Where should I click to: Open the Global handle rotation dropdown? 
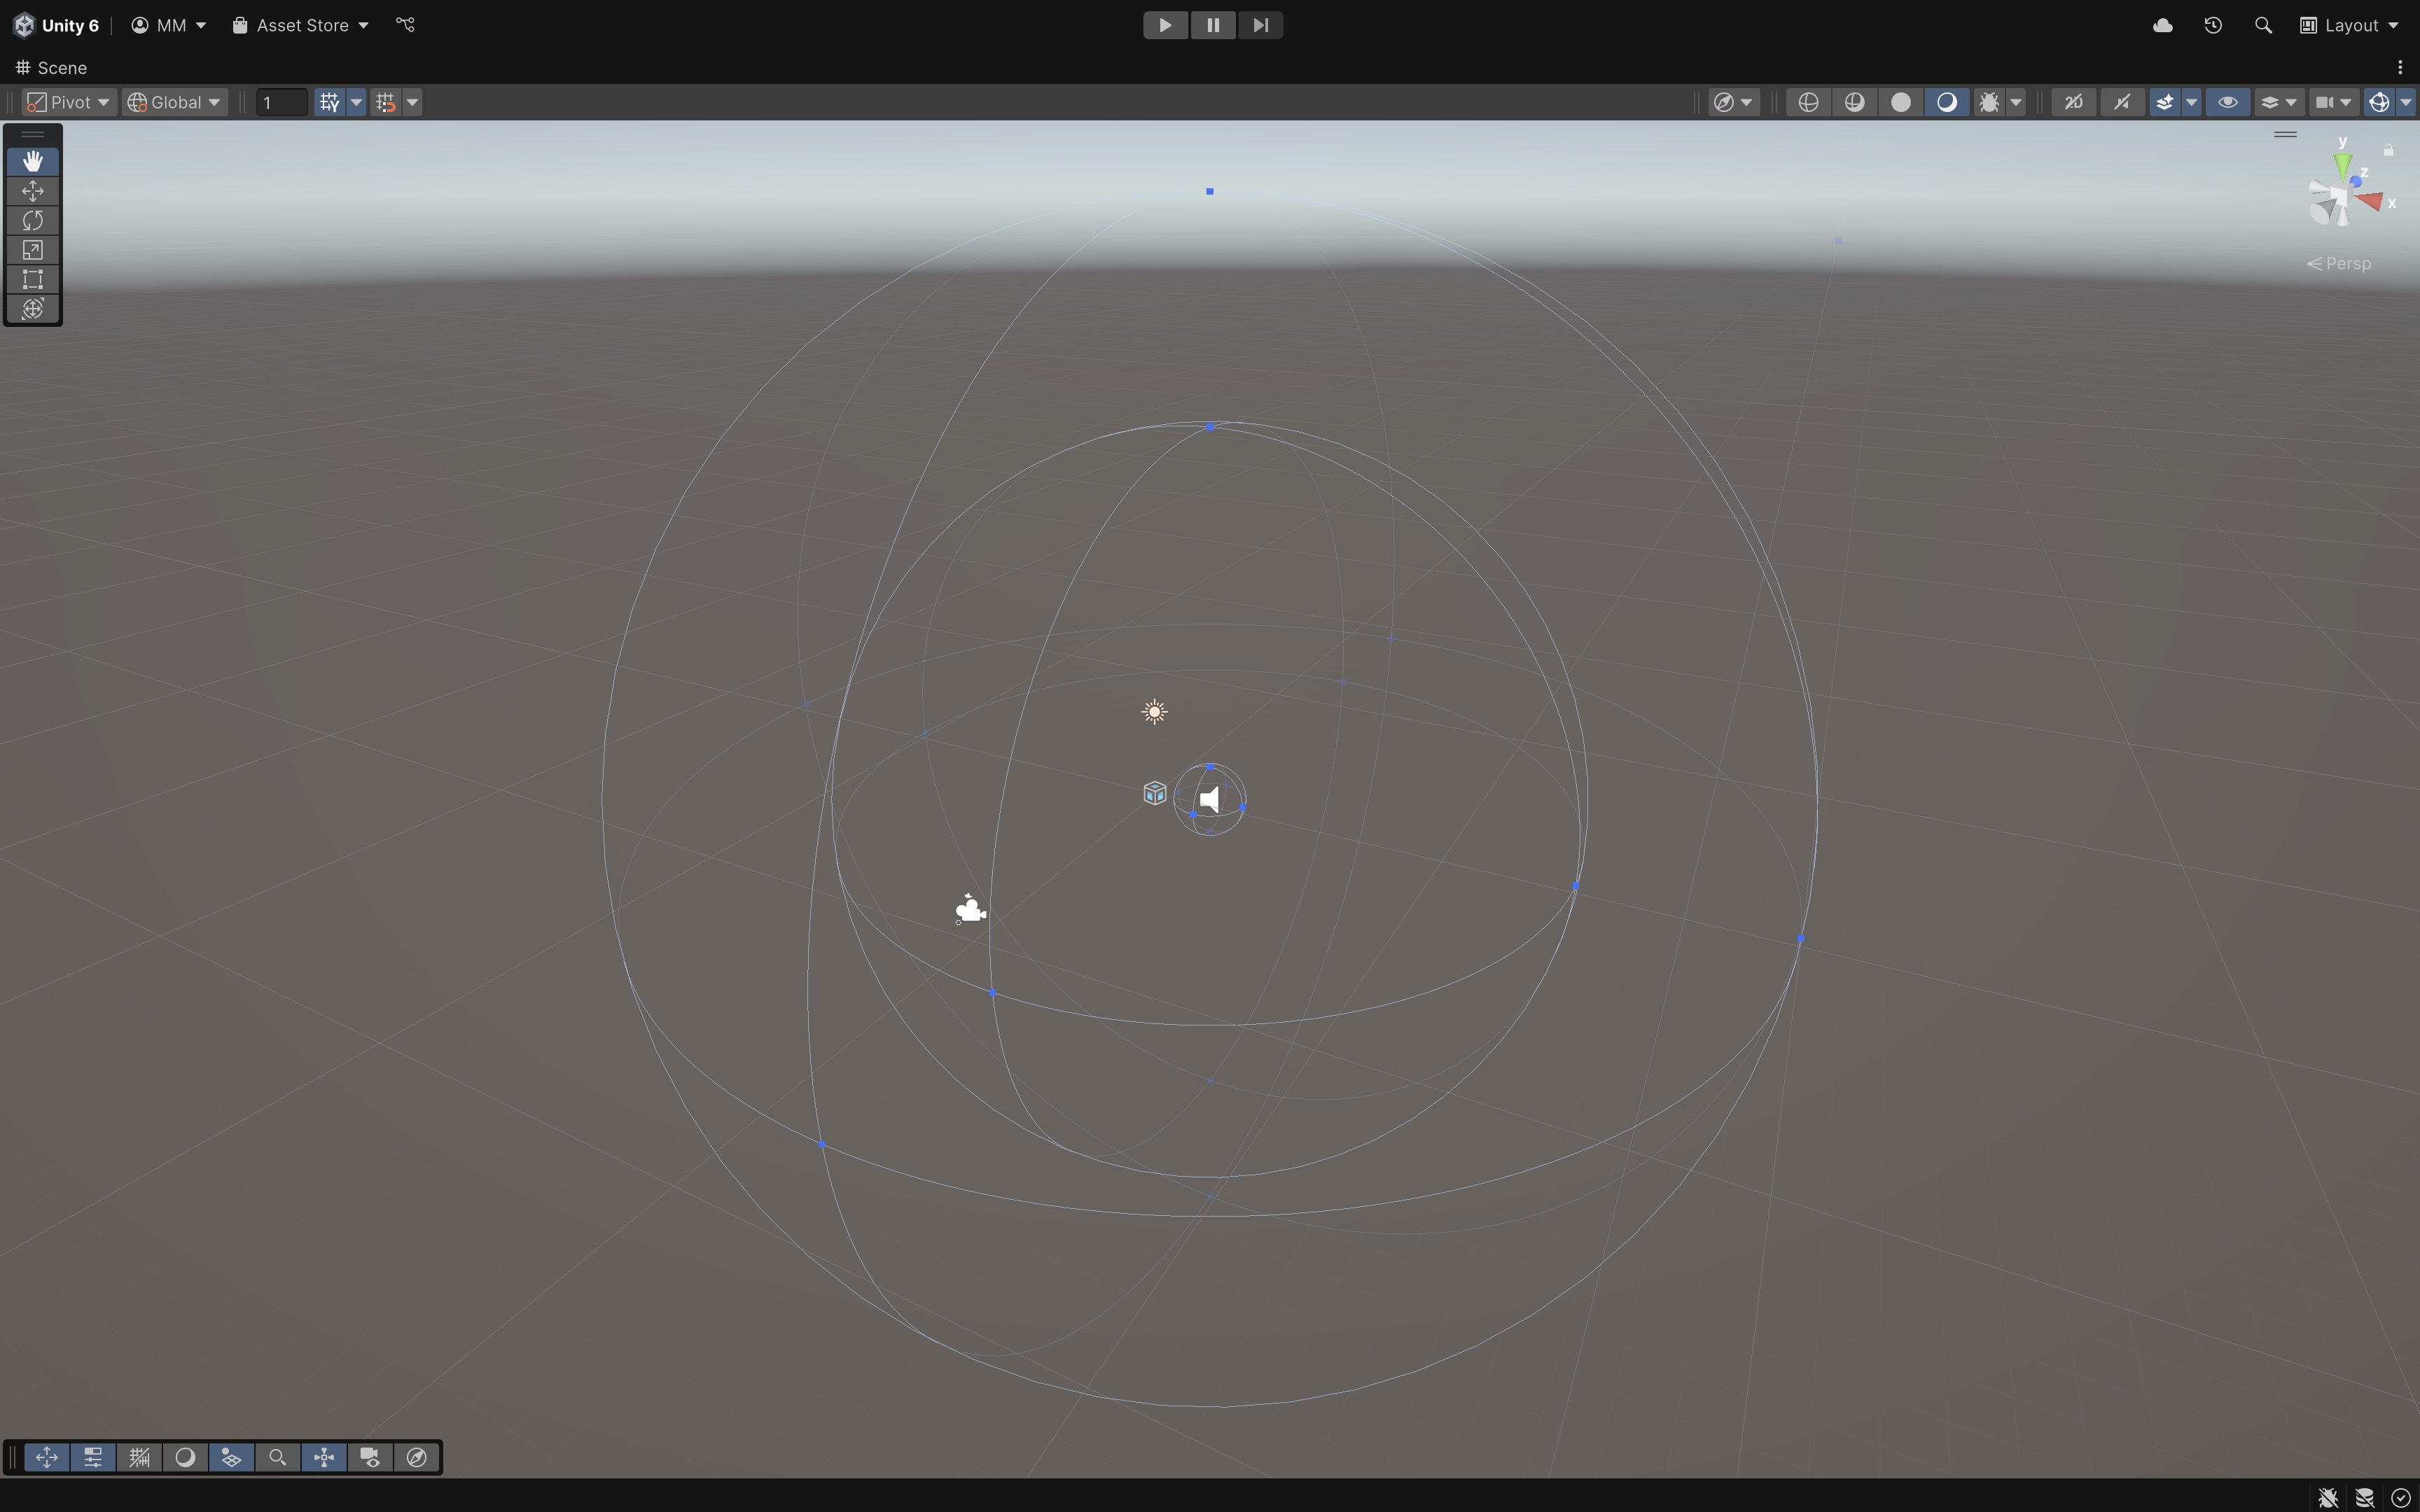pyautogui.click(x=175, y=102)
